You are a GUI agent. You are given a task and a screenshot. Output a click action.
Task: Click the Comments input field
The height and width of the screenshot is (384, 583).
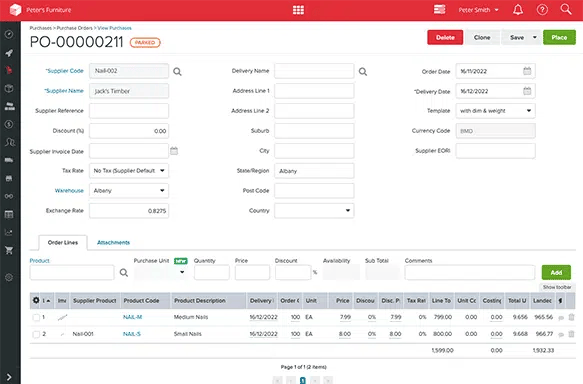[470, 272]
